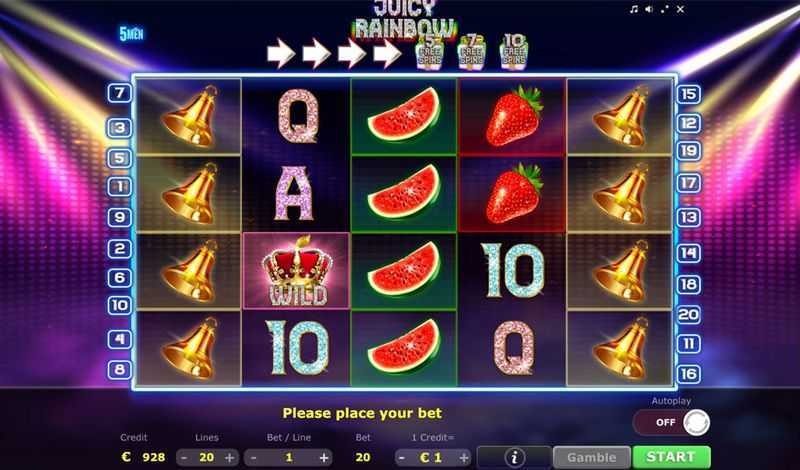Open the paytable info button
The height and width of the screenshot is (470, 800).
pyautogui.click(x=514, y=457)
